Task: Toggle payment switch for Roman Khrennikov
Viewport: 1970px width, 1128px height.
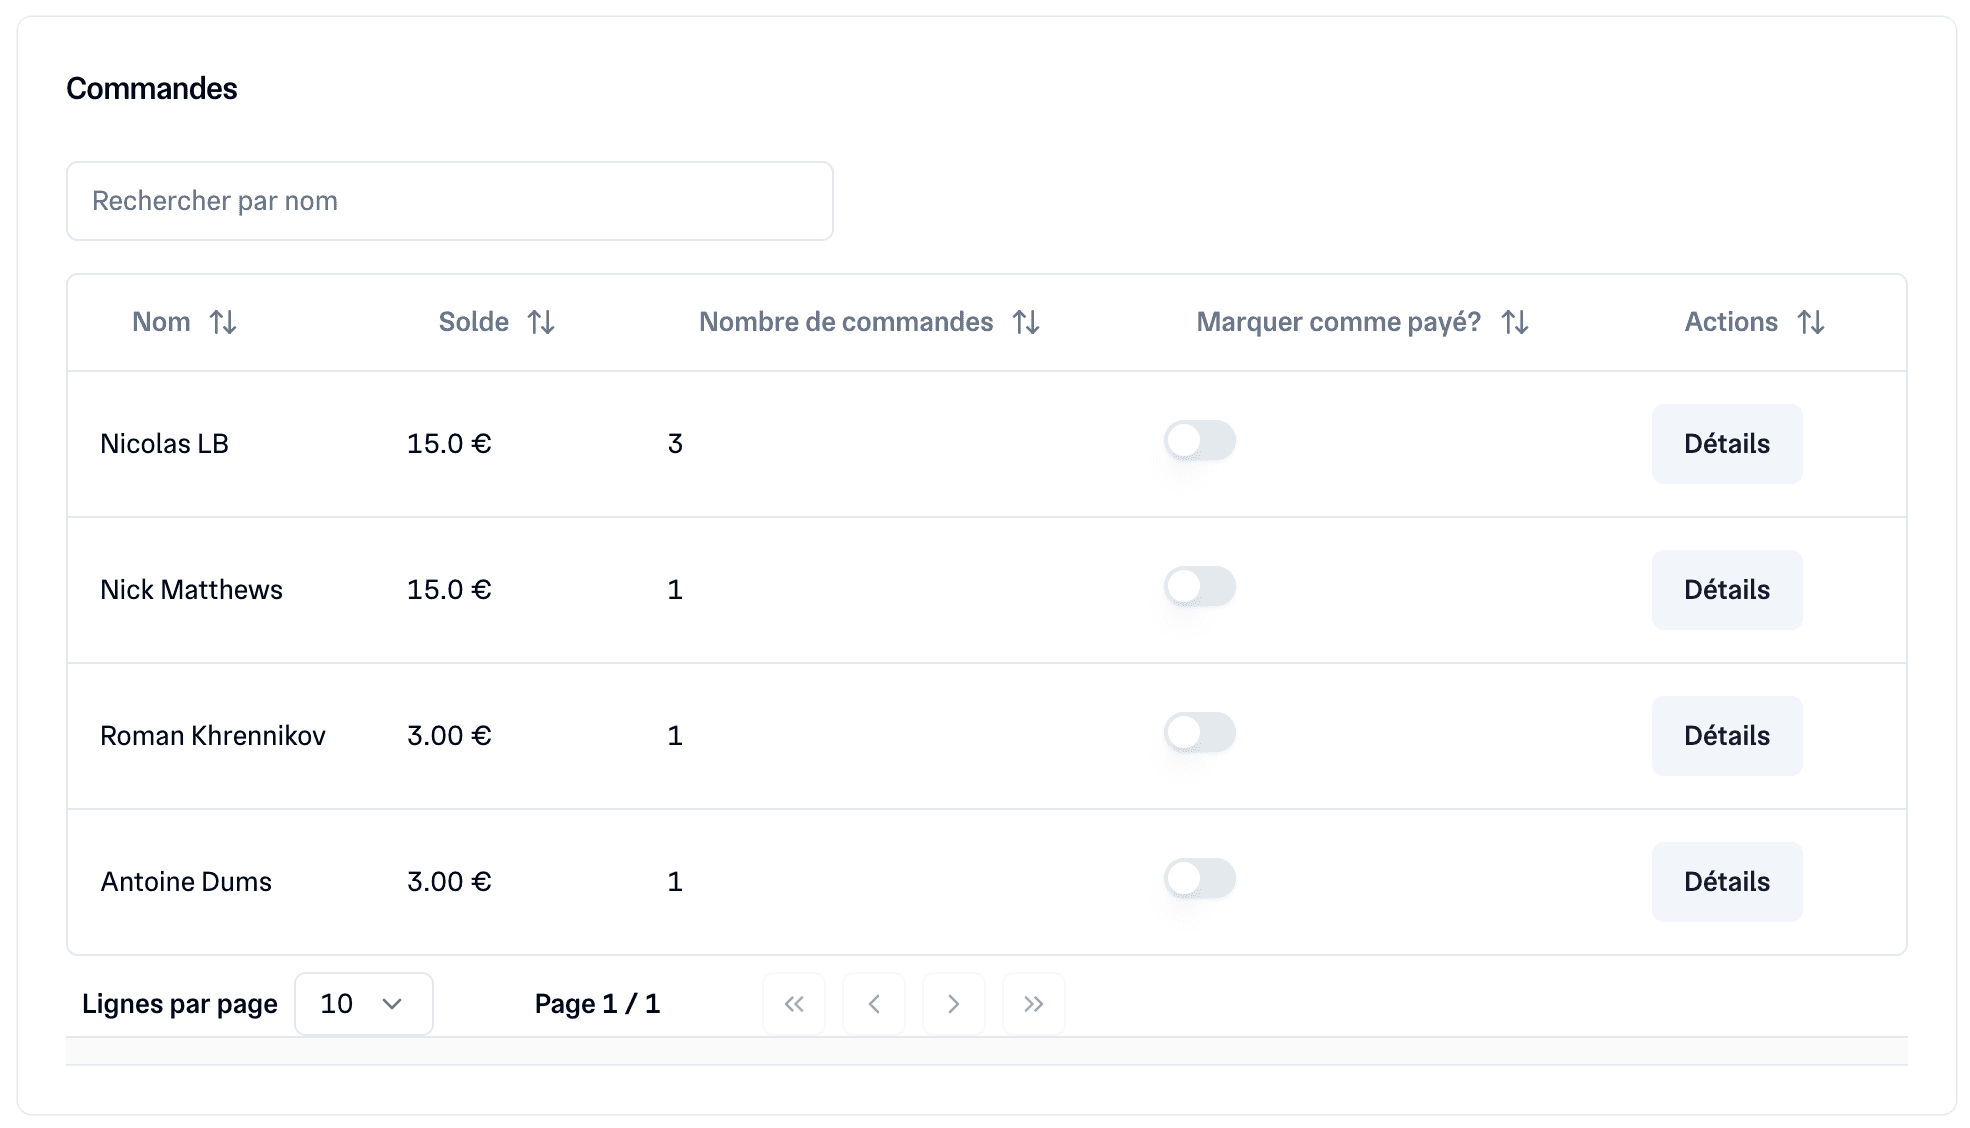Action: pos(1199,733)
